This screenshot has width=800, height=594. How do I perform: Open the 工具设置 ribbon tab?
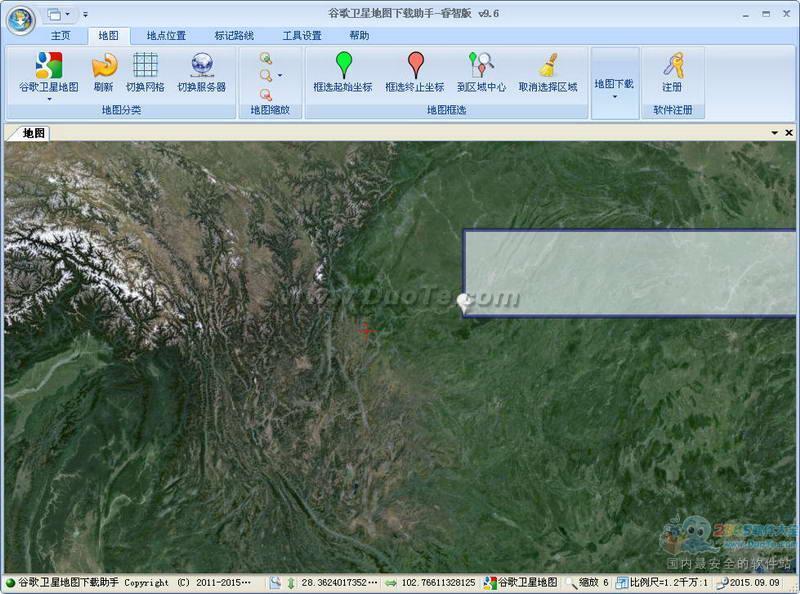click(x=302, y=35)
